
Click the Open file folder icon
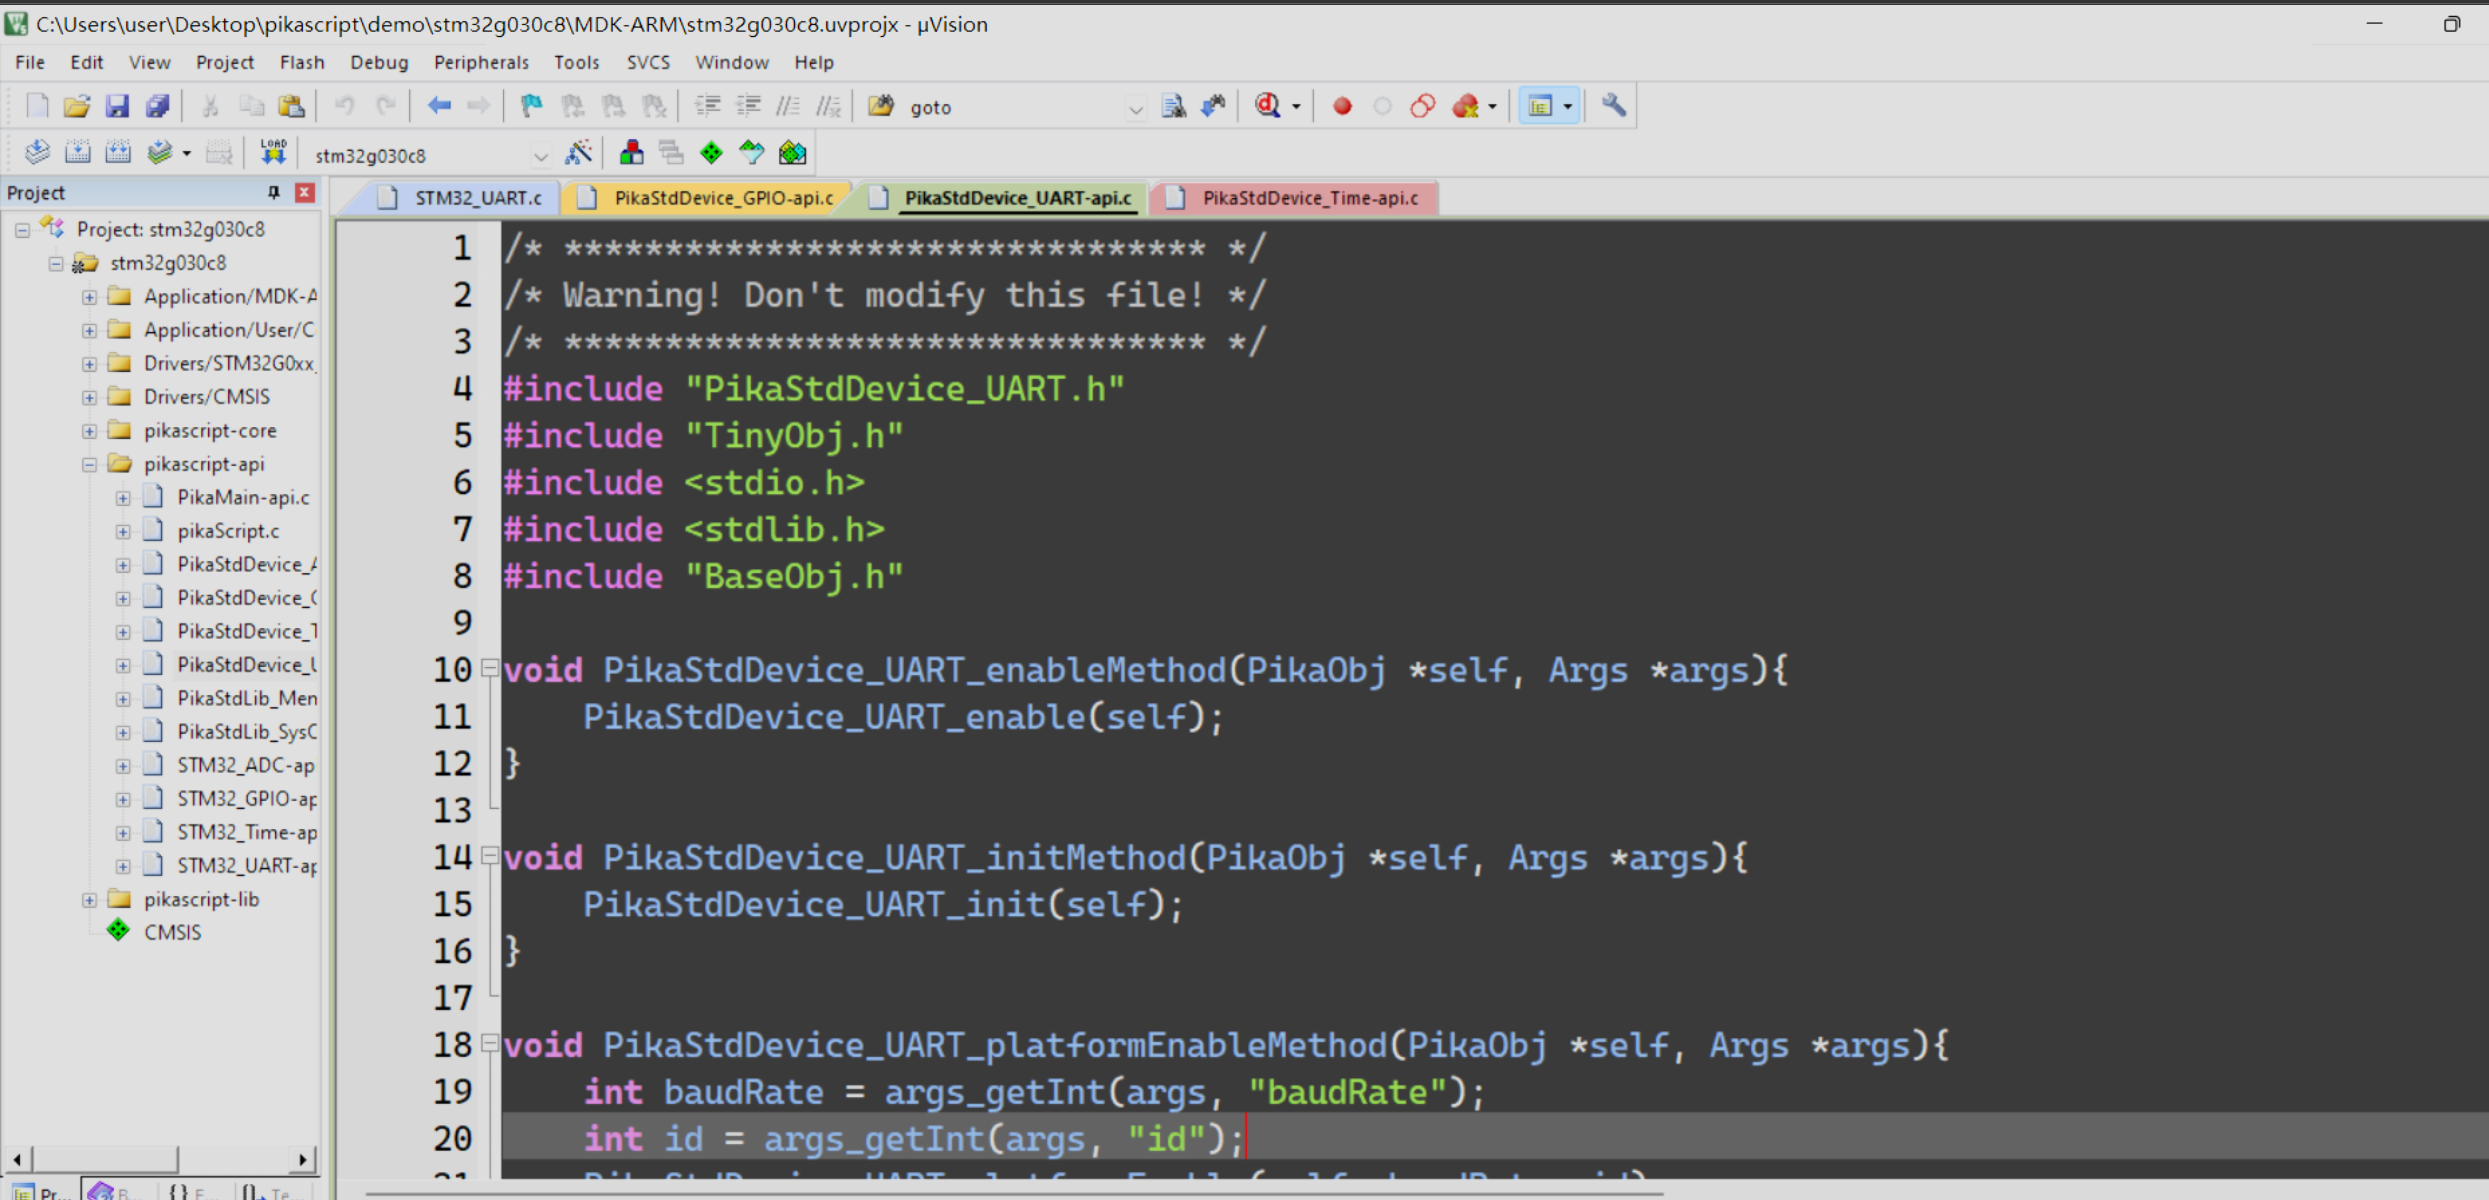click(77, 106)
